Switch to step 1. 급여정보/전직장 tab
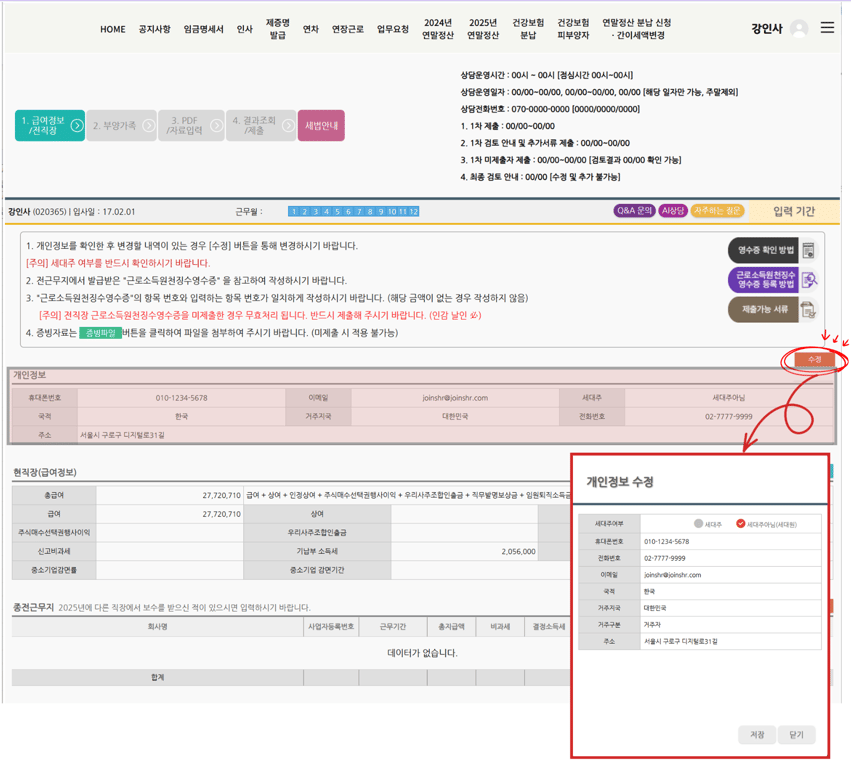Image resolution: width=851 pixels, height=768 pixels. click(50, 125)
